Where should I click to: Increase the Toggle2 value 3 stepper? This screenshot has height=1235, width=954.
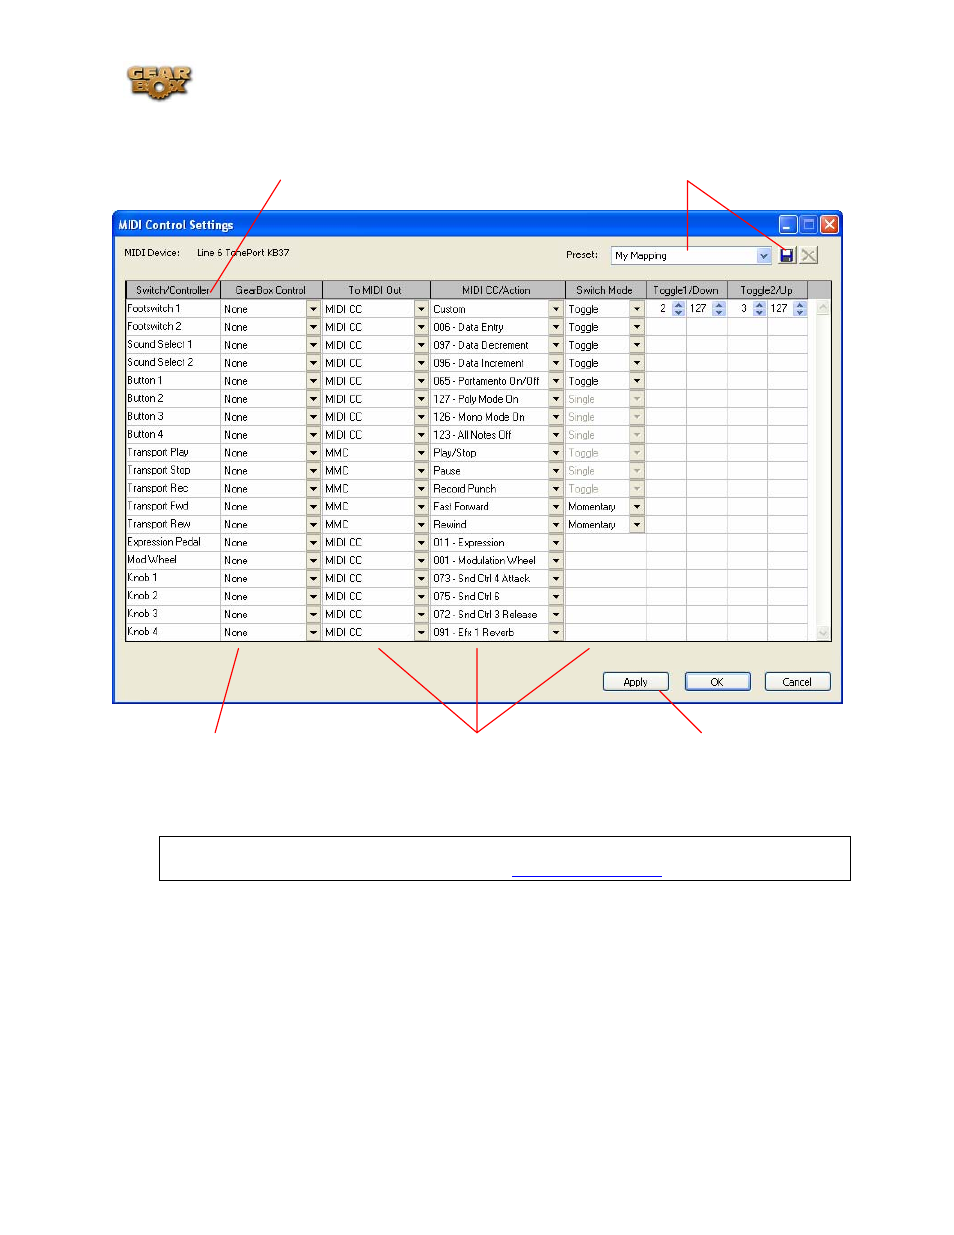[x=759, y=305]
